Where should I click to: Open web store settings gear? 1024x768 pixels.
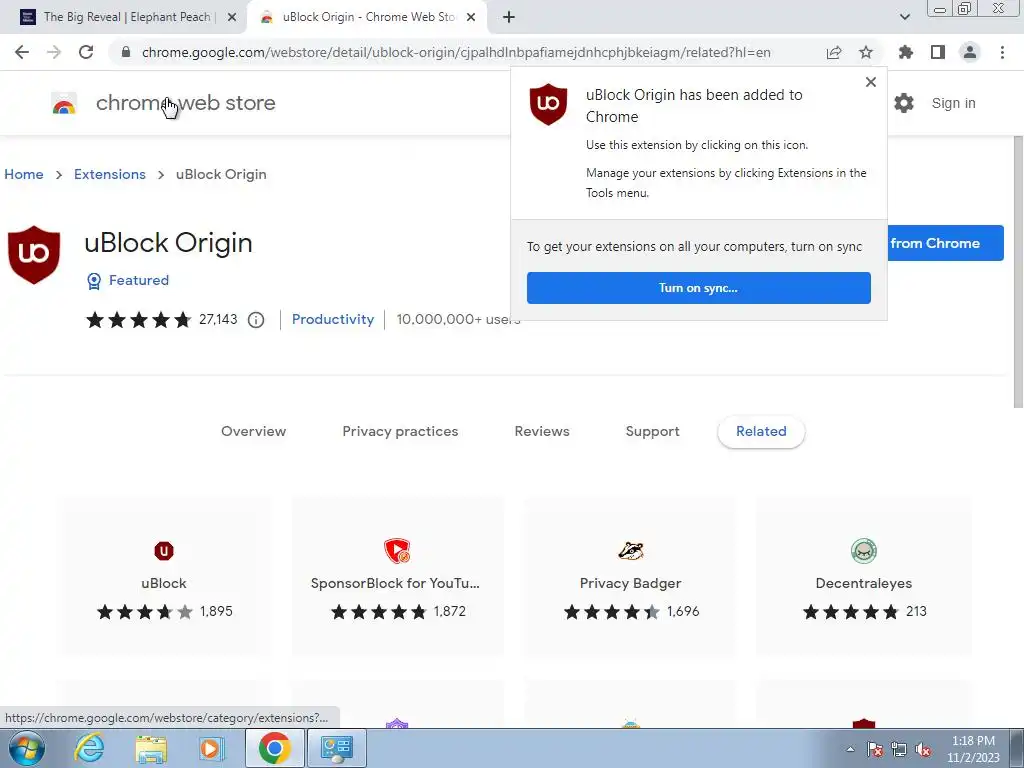[904, 103]
